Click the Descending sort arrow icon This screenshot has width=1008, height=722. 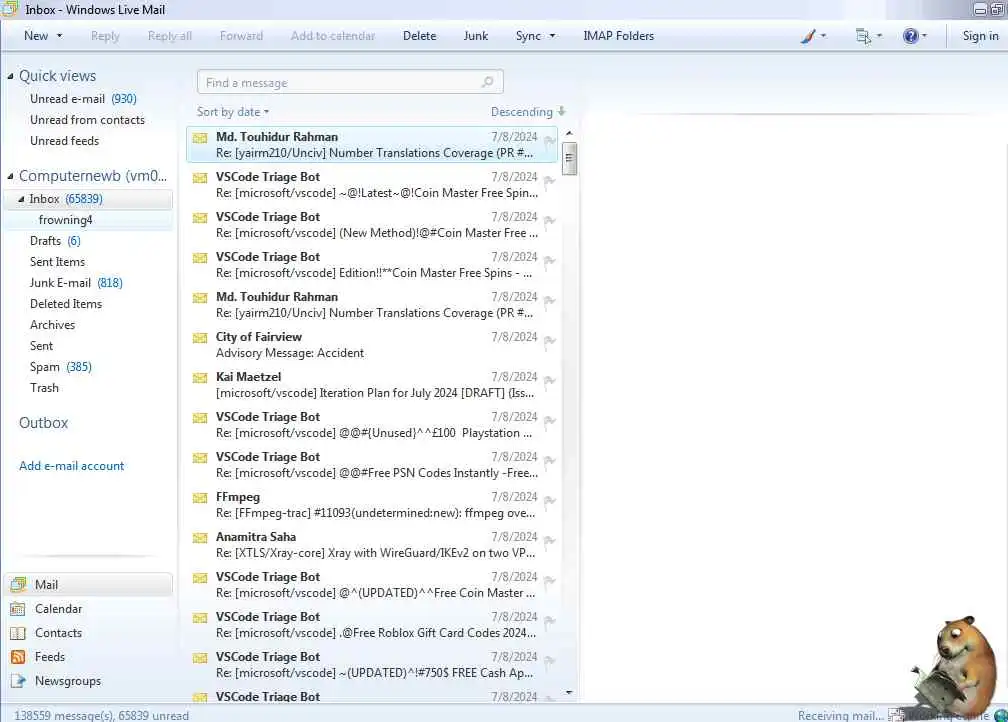pyautogui.click(x=561, y=111)
